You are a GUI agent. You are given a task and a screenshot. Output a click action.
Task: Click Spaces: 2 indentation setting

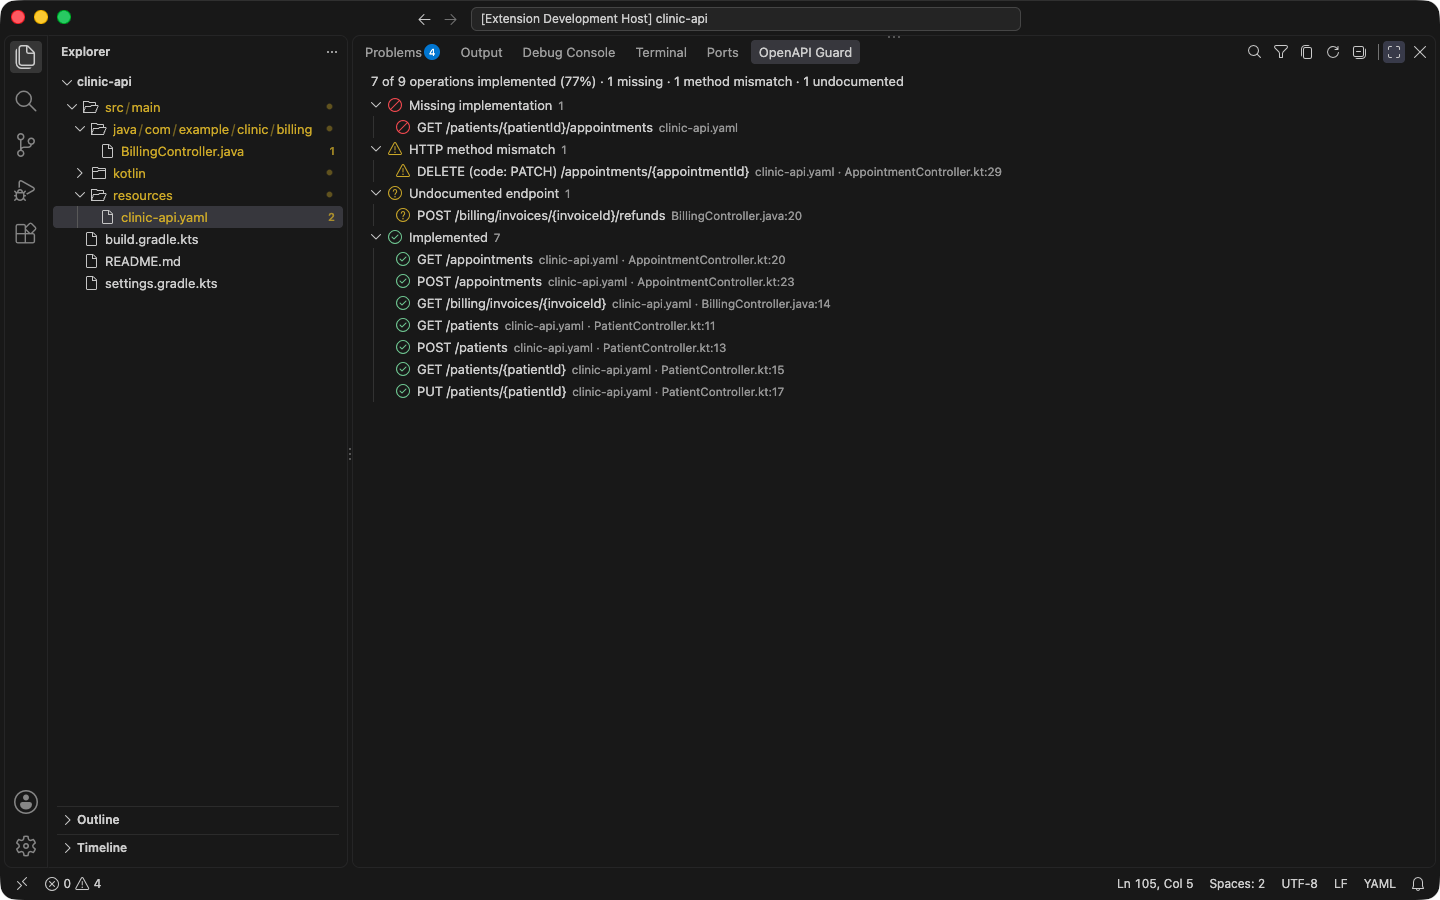pyautogui.click(x=1236, y=884)
